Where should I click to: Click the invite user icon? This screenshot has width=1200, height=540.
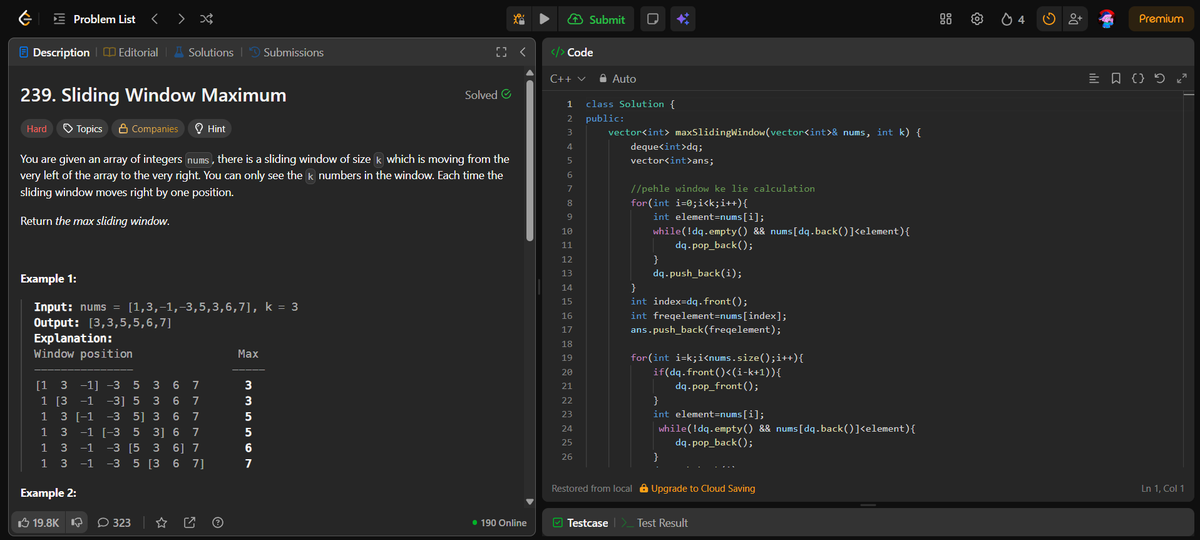click(1075, 19)
